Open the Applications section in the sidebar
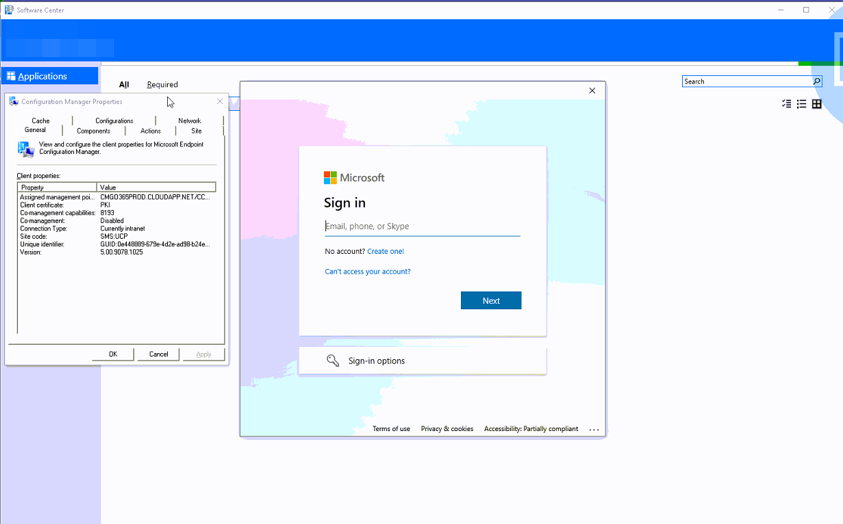 pyautogui.click(x=49, y=76)
